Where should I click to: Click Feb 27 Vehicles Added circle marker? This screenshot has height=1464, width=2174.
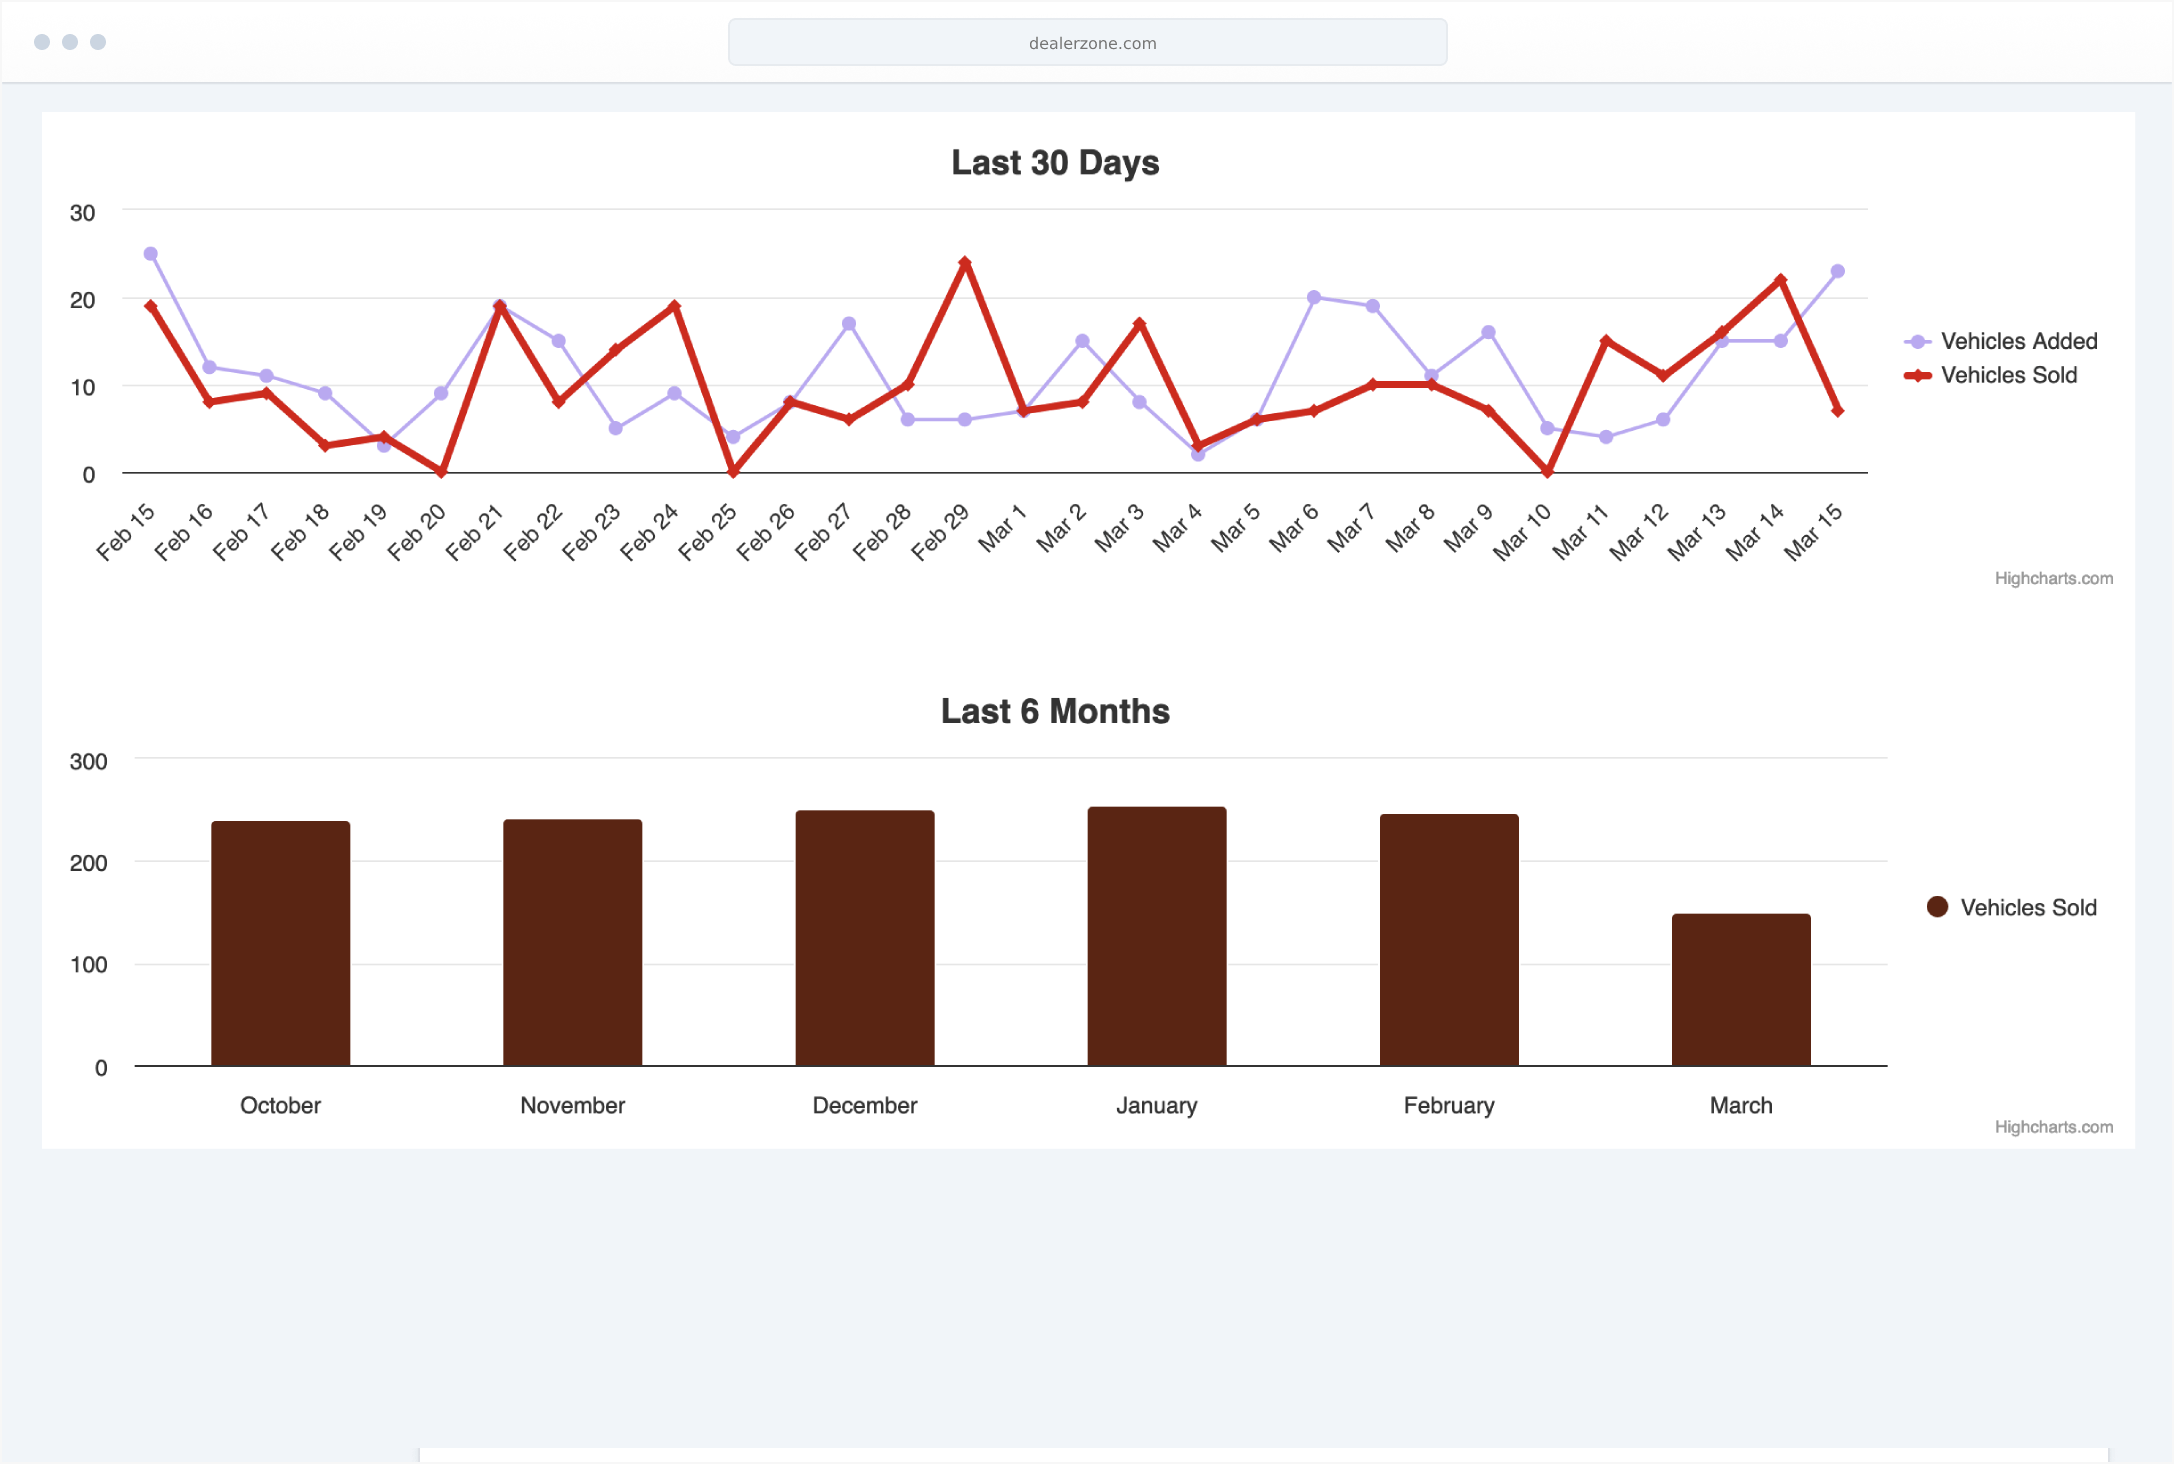tap(849, 324)
